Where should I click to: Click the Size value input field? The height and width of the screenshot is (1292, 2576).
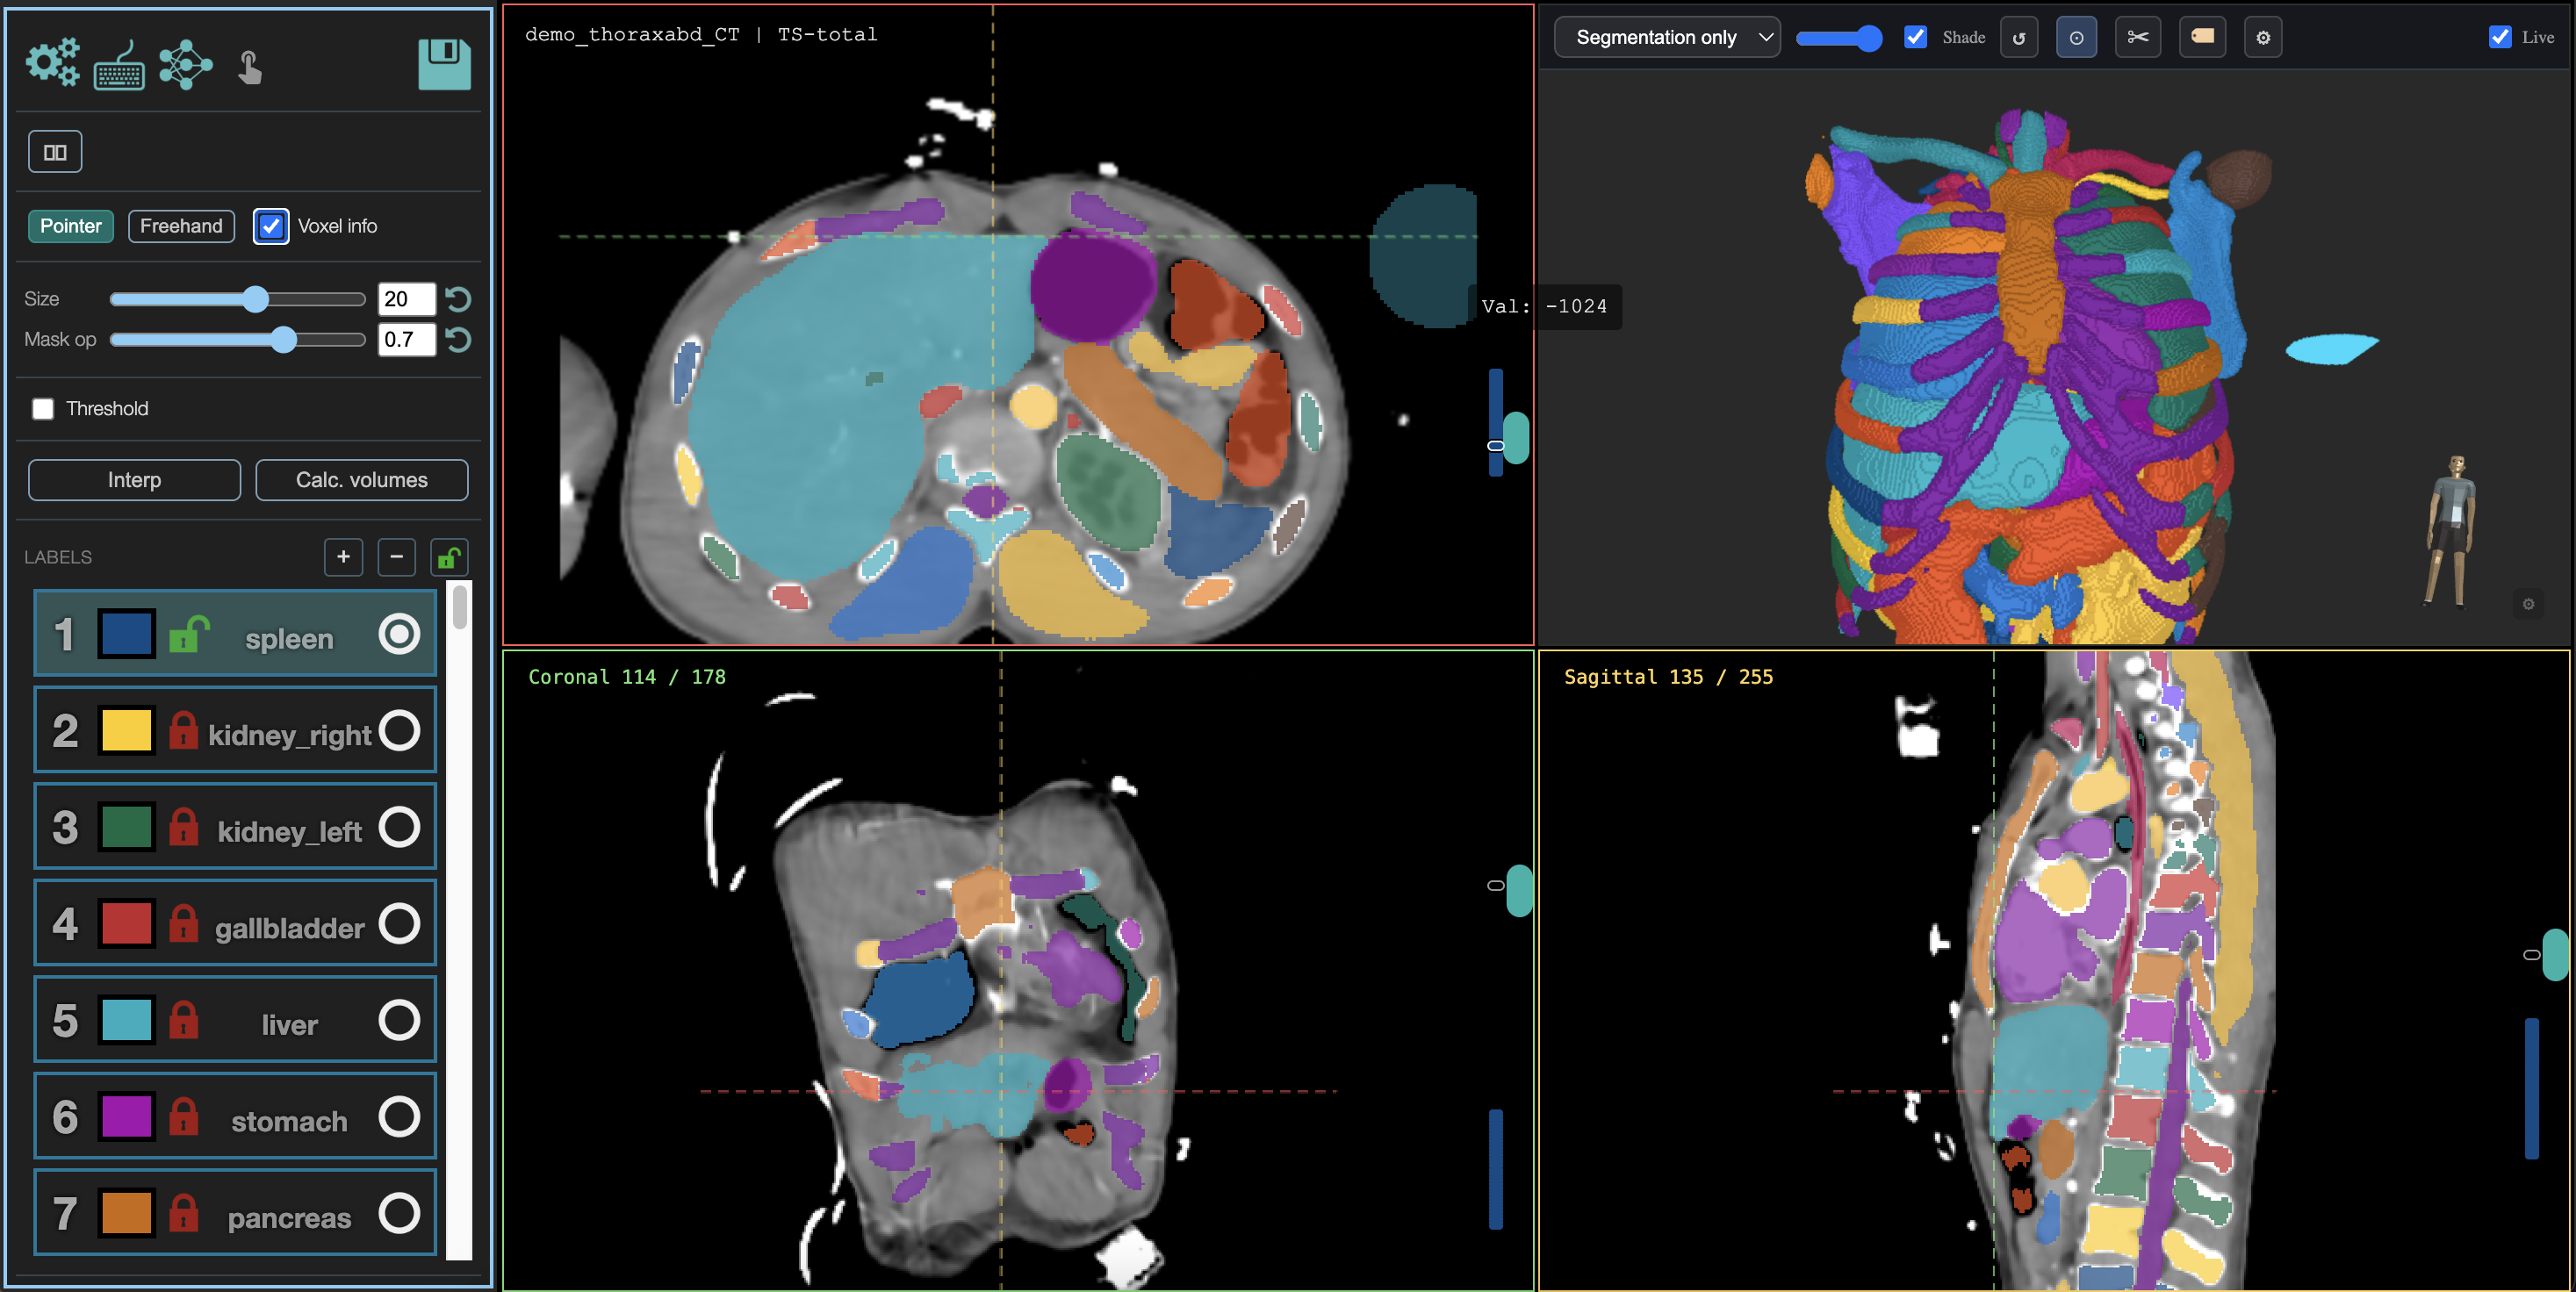[x=406, y=299]
